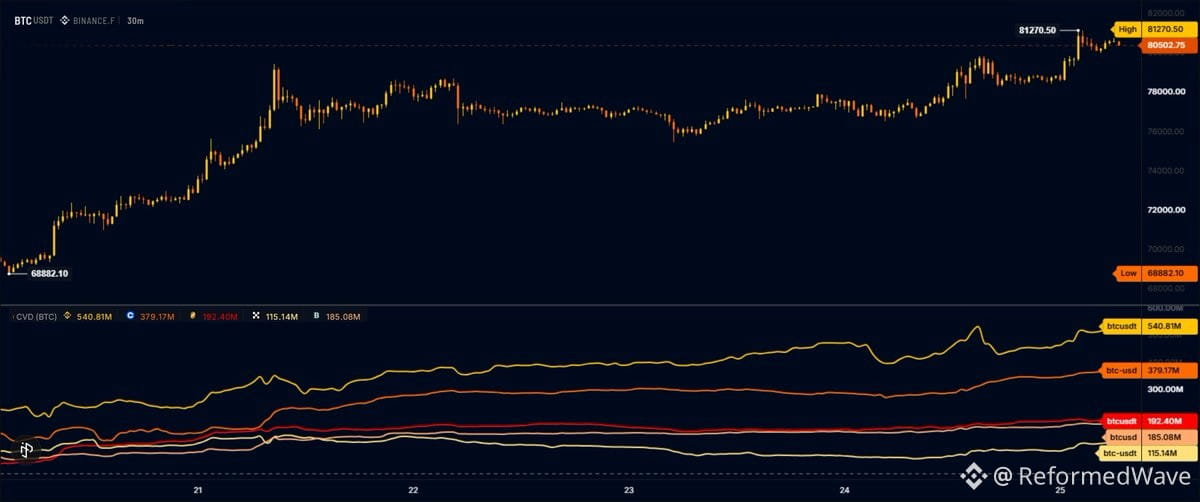Image resolution: width=1200 pixels, height=502 pixels.
Task: Click the date label 24 on time axis
Action: point(845,490)
